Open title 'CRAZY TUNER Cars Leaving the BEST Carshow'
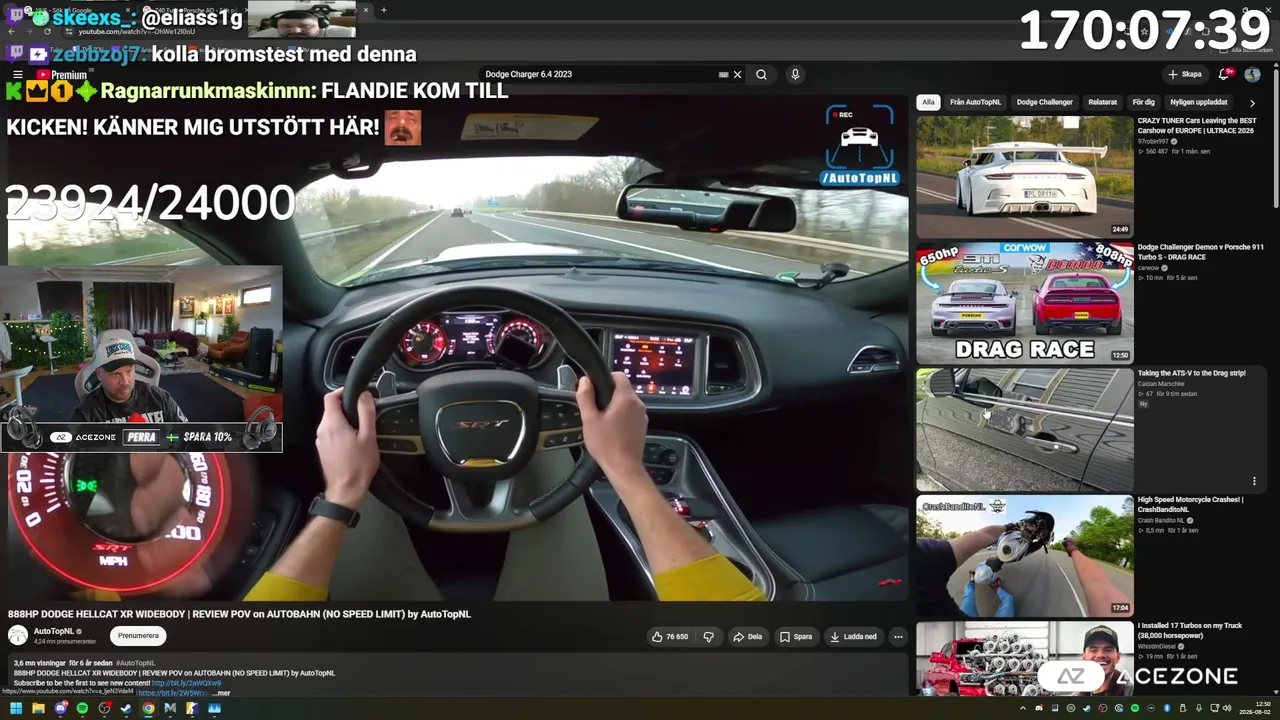This screenshot has height=720, width=1280. click(1196, 126)
